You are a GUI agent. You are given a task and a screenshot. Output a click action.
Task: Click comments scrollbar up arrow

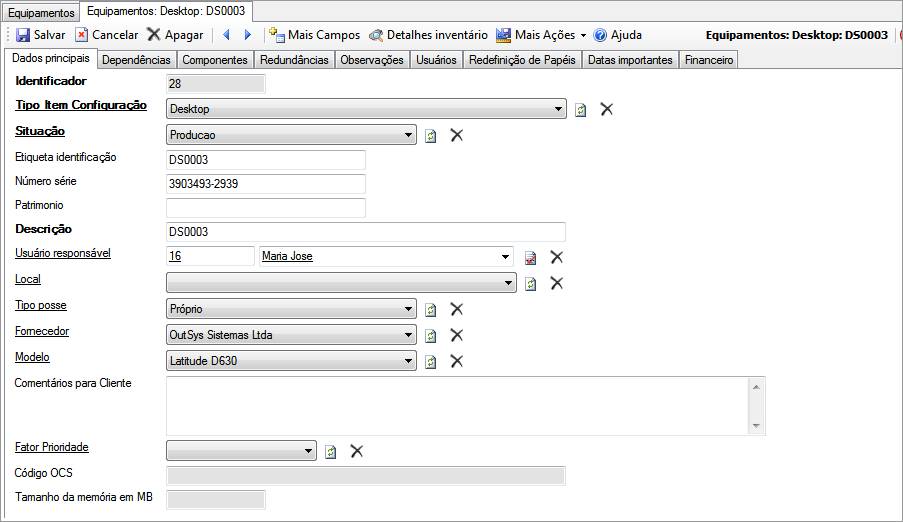756,387
